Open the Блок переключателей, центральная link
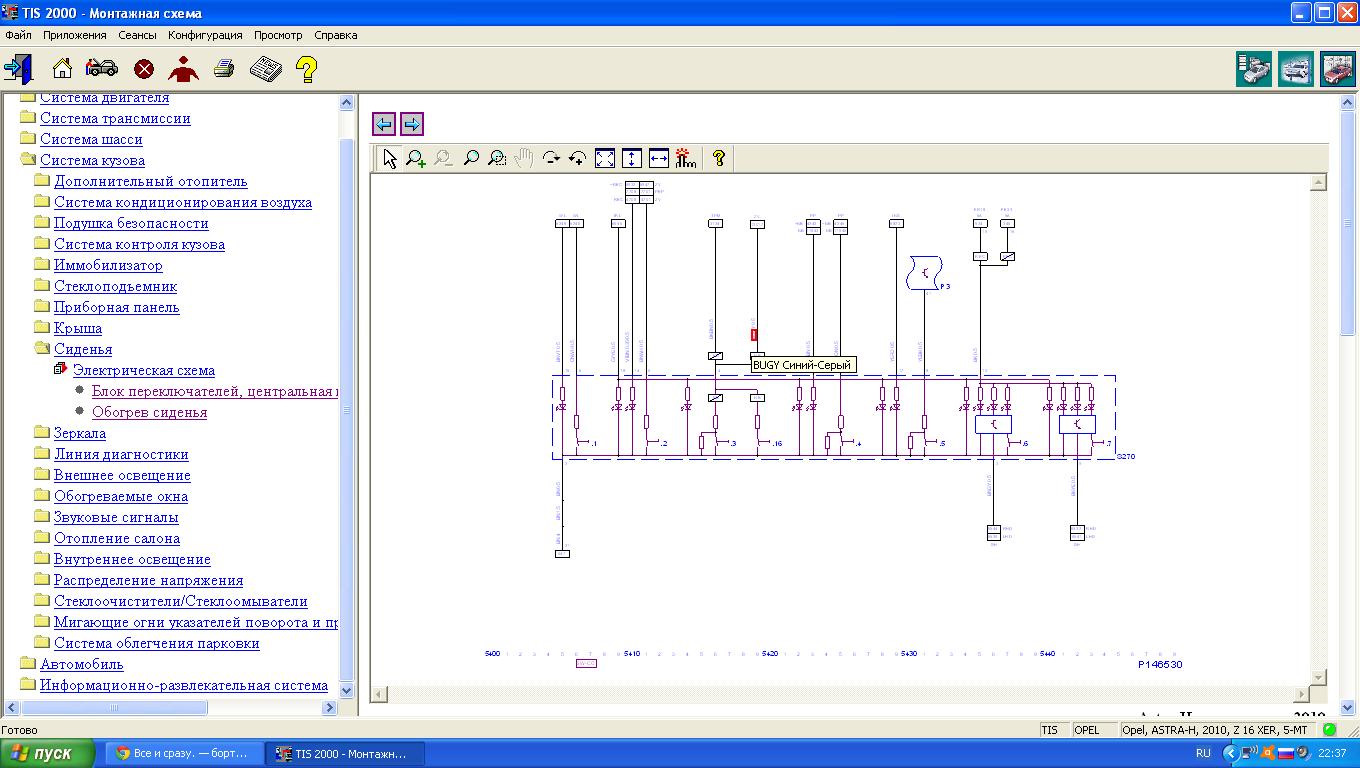 (215, 391)
